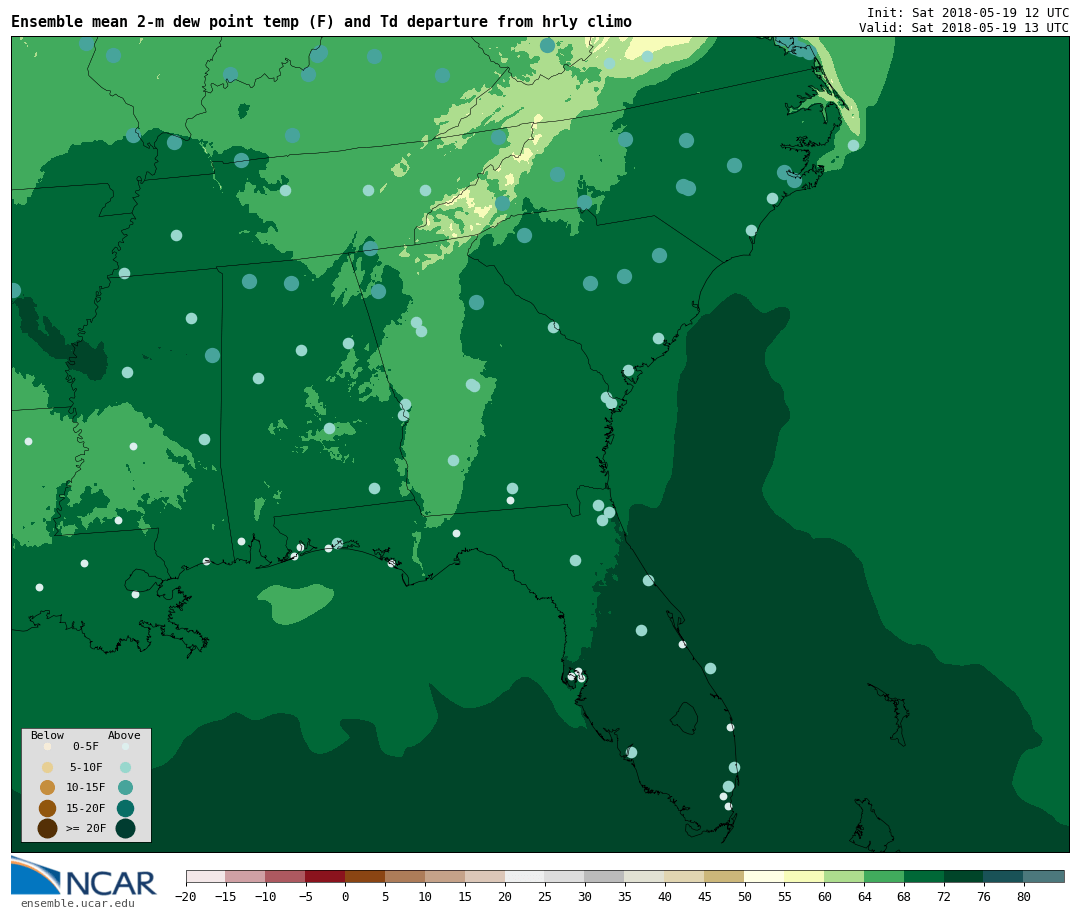Click the 60 to 64 light green segment
Viewport: 1080px width, 915px height.
(845, 876)
